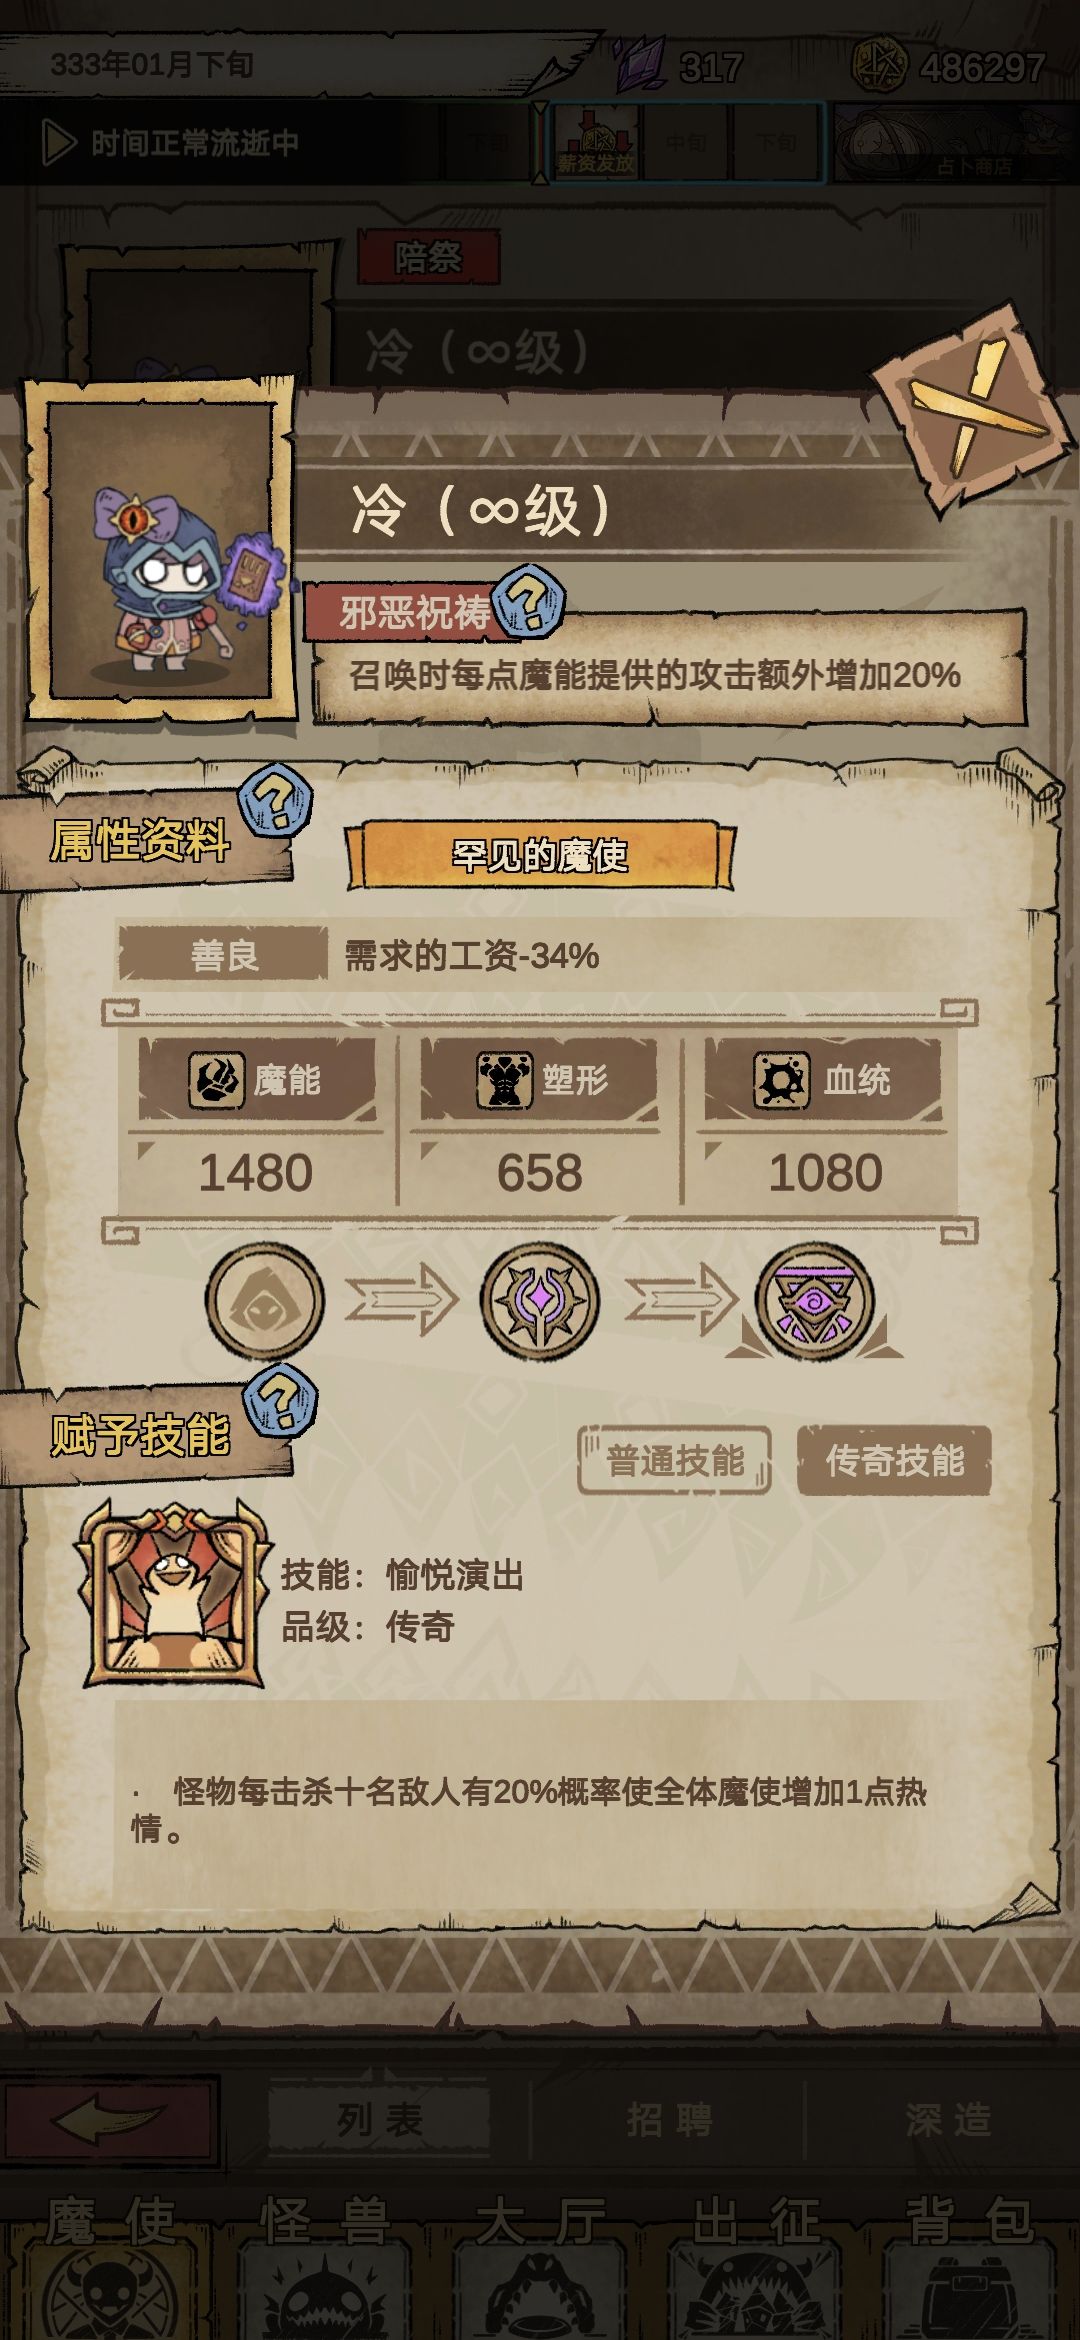This screenshot has width=1080, height=2340.
Task: Select the purple gem evolution stage icon
Action: 540,1301
